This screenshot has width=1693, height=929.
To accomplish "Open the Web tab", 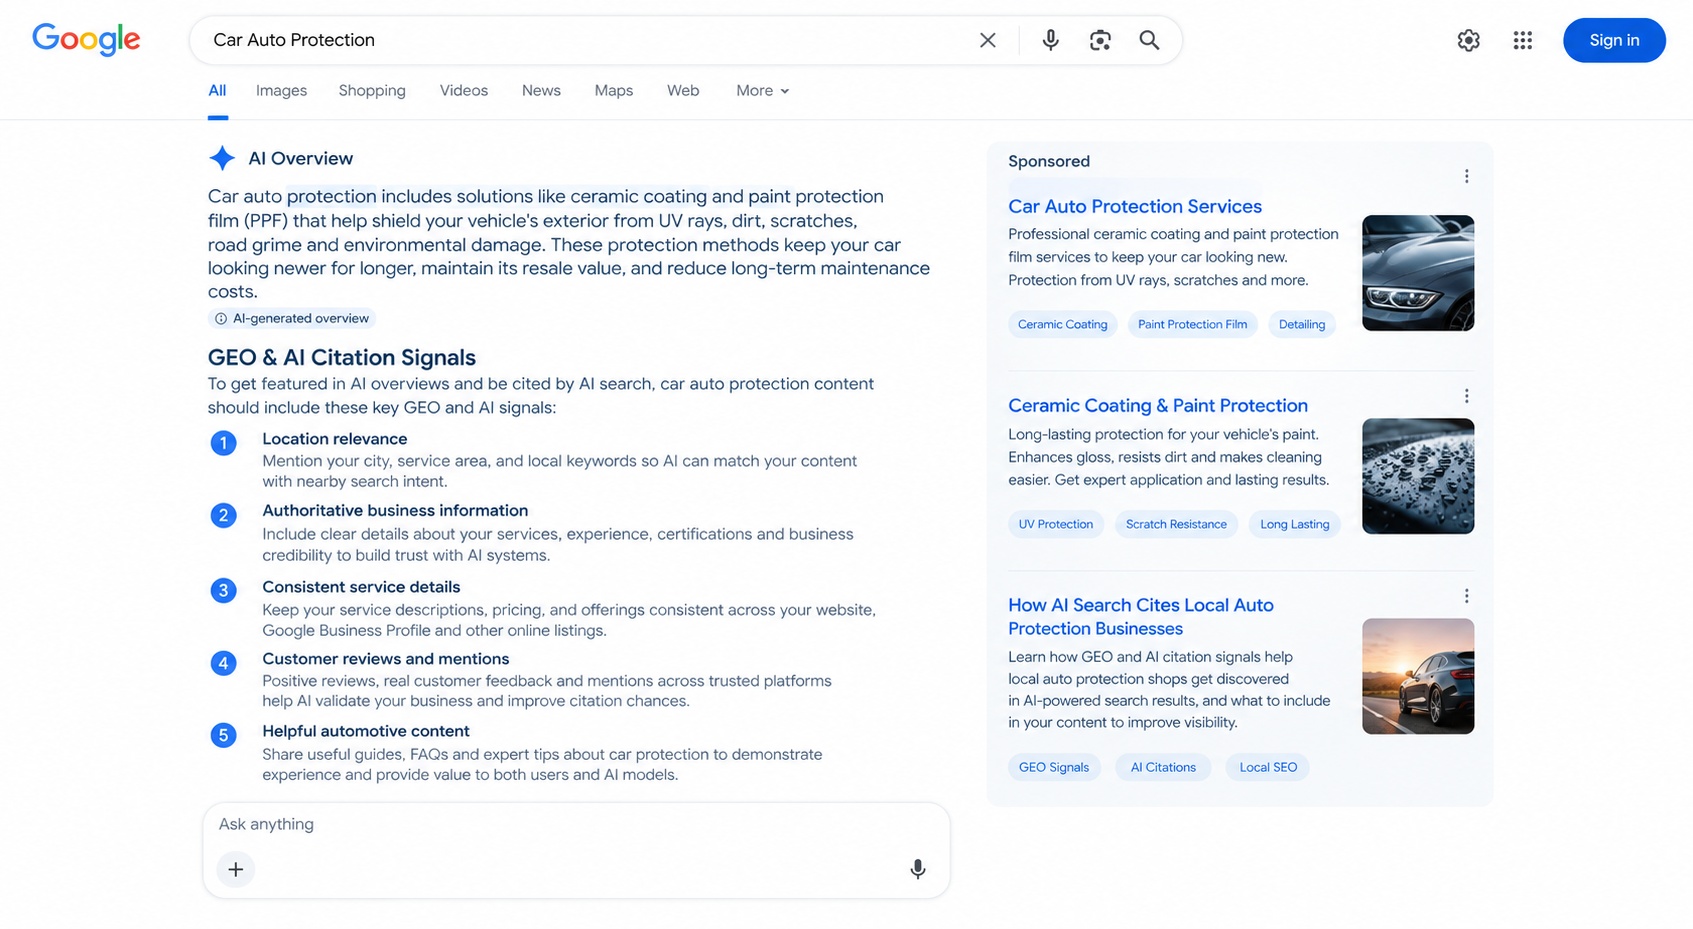I will tap(683, 90).
